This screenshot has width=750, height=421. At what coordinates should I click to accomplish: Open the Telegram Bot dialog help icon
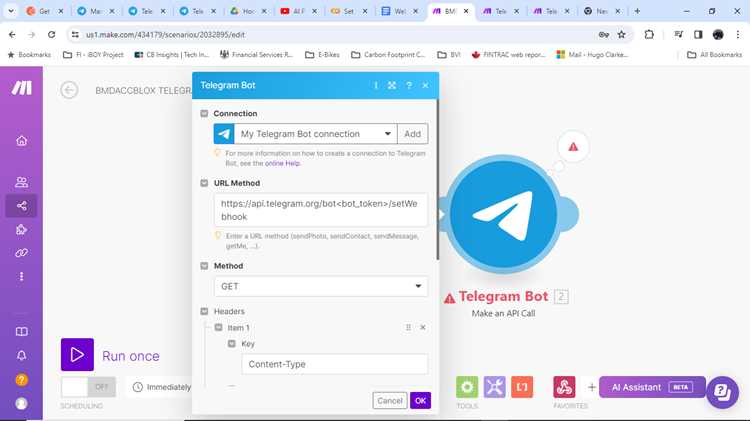point(409,85)
